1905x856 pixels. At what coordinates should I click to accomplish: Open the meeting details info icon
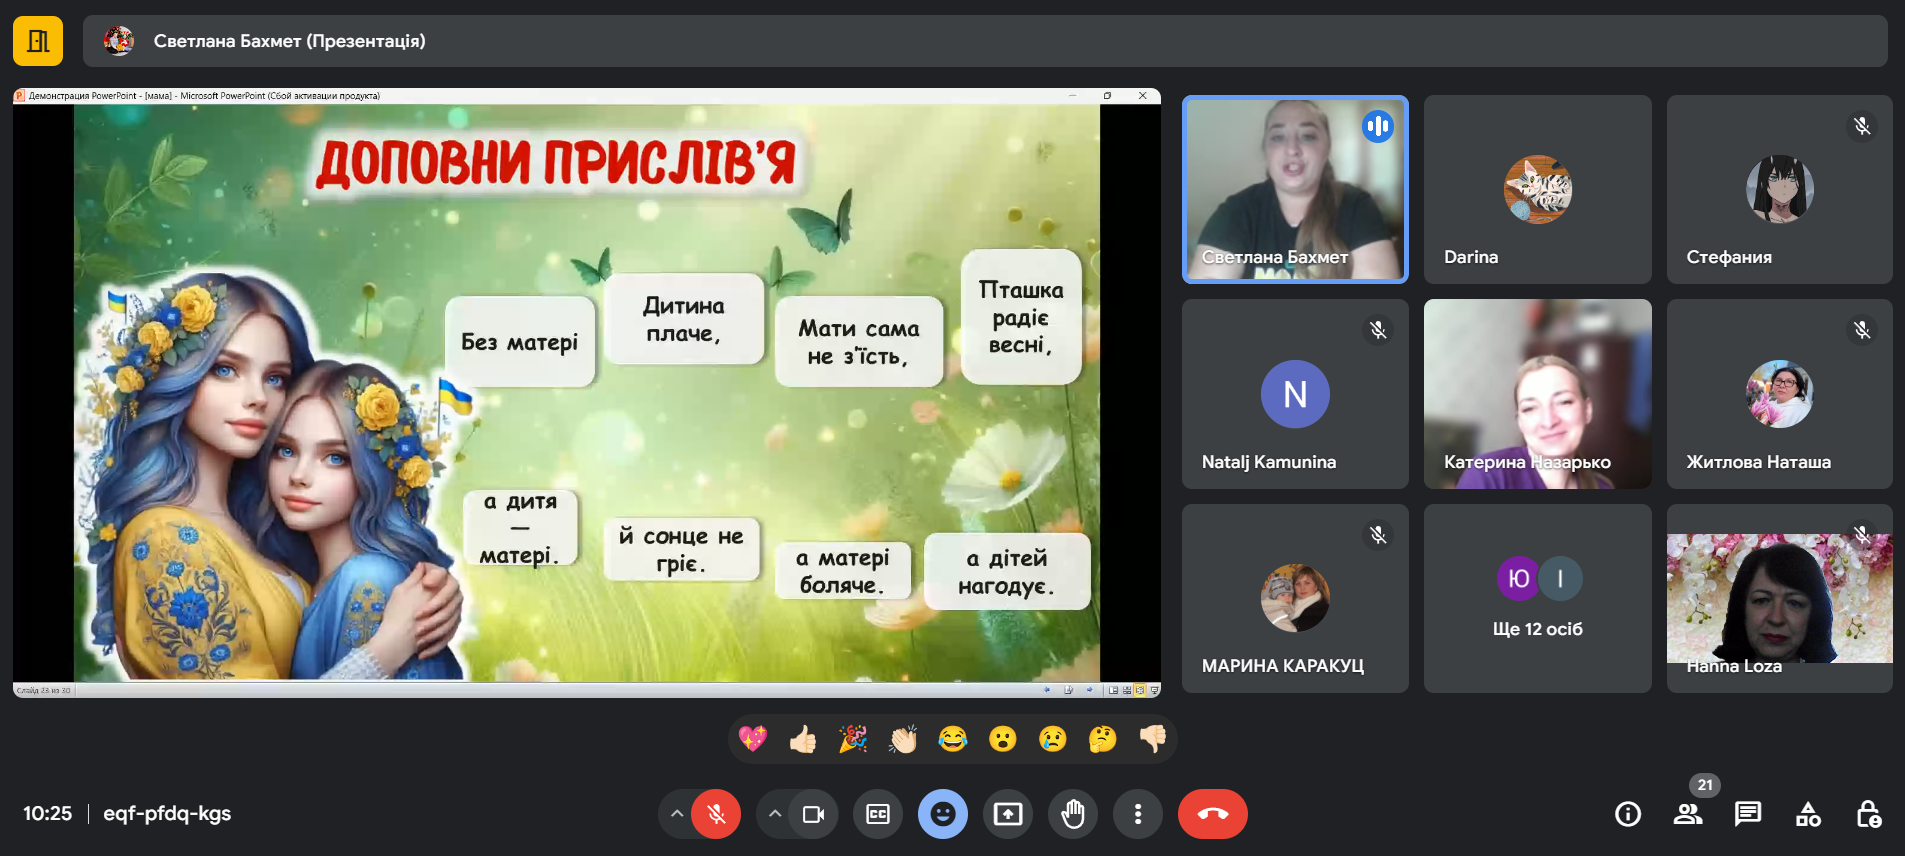(x=1628, y=814)
